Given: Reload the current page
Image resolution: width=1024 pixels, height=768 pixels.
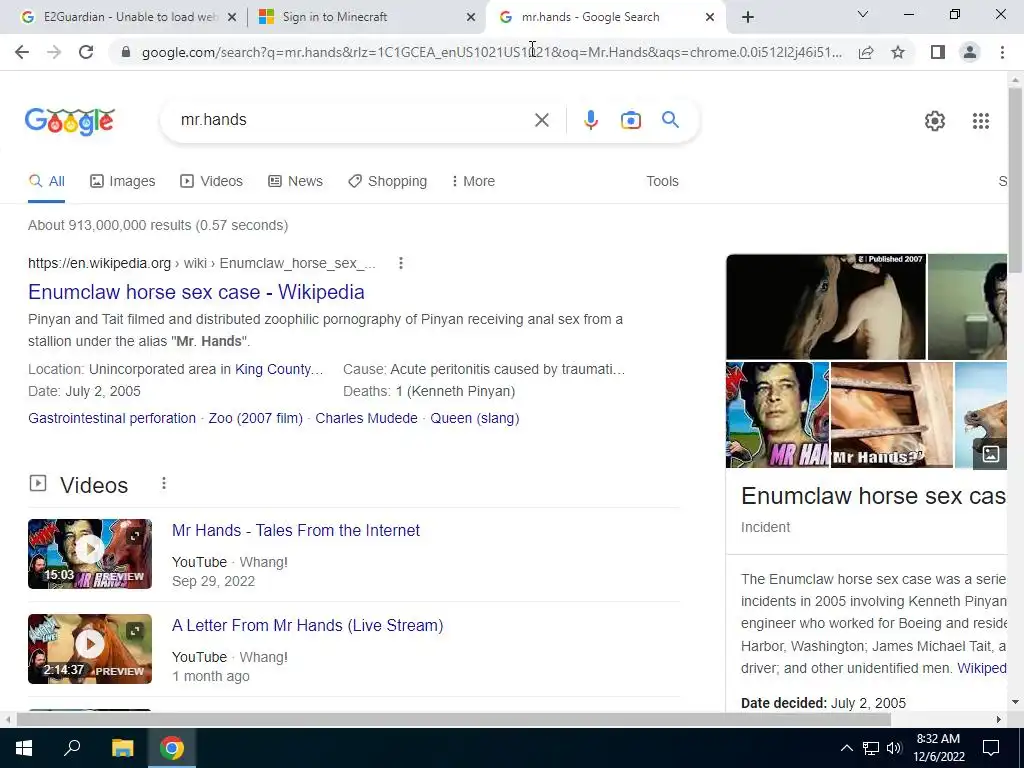Looking at the screenshot, I should tap(86, 52).
